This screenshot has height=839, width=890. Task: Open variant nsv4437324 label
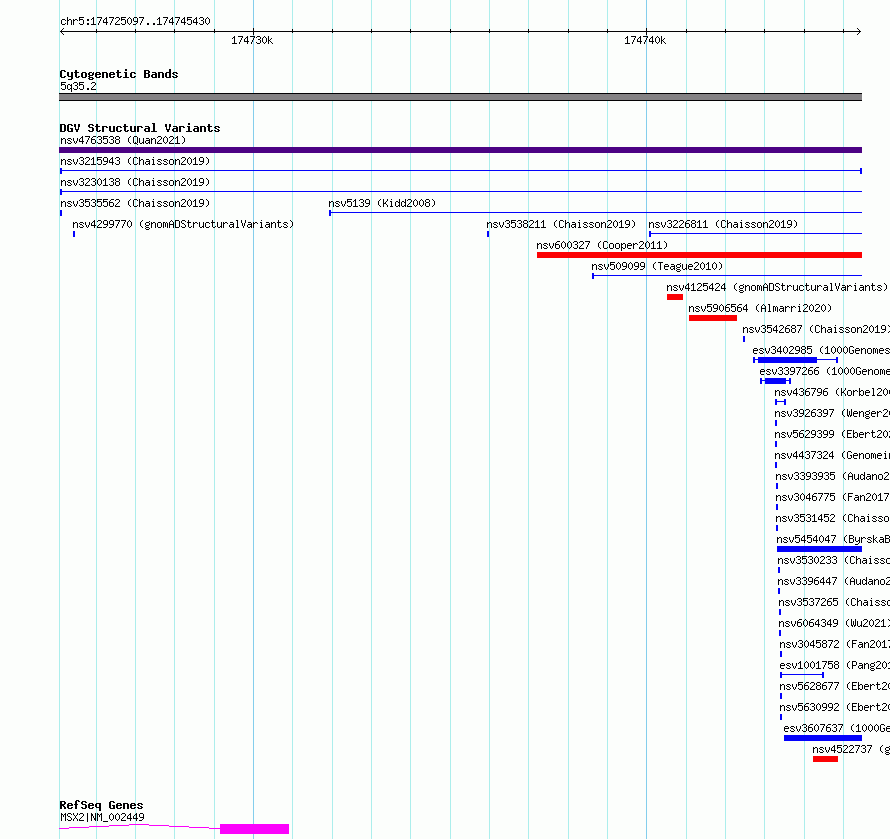click(832, 455)
